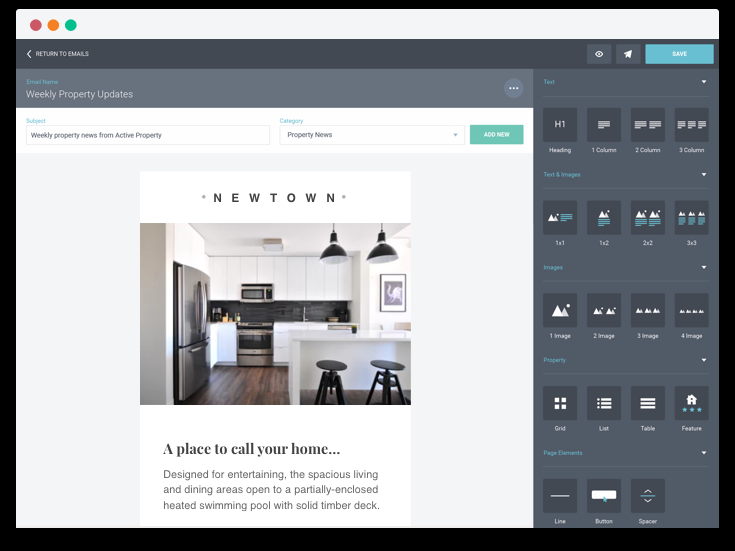
Task: Go back via Return to Emails
Action: (58, 54)
